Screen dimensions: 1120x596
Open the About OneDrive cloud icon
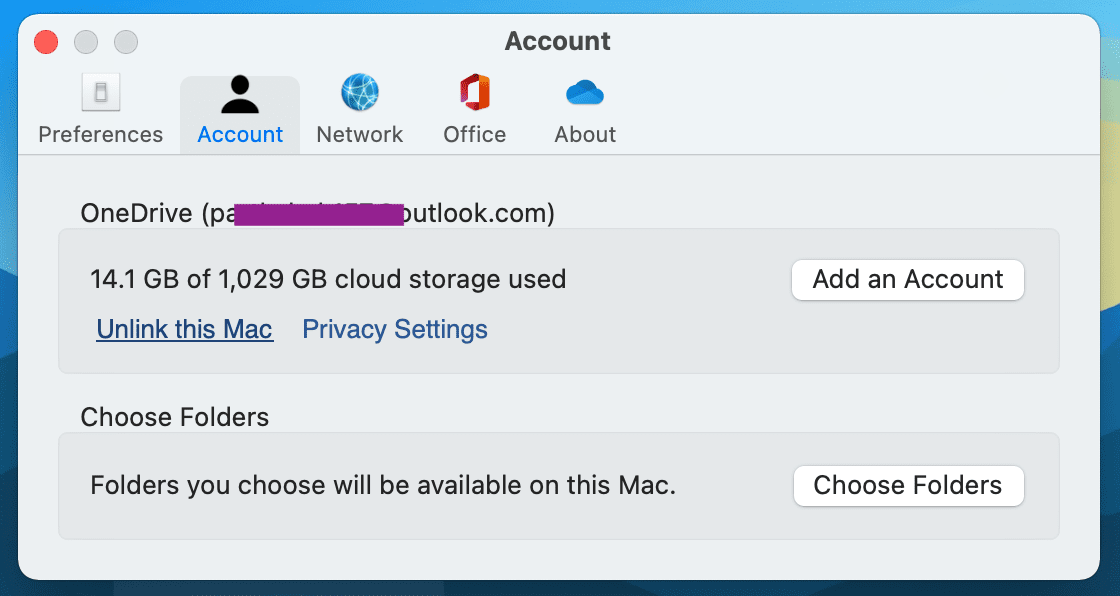[x=585, y=93]
